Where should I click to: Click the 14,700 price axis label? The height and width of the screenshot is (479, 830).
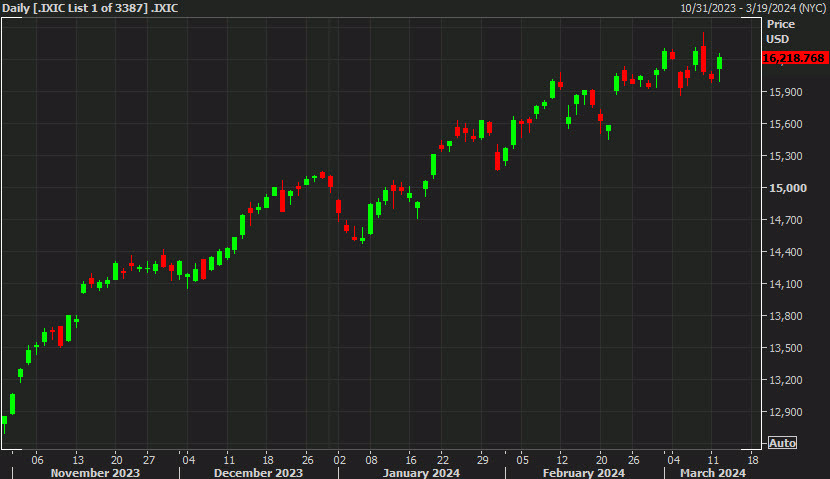tap(786, 220)
